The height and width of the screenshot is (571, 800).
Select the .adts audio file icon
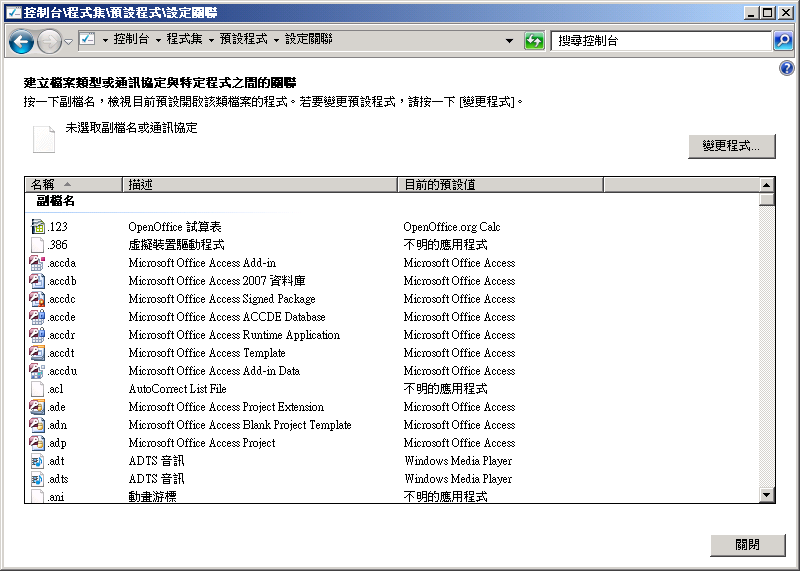37,479
